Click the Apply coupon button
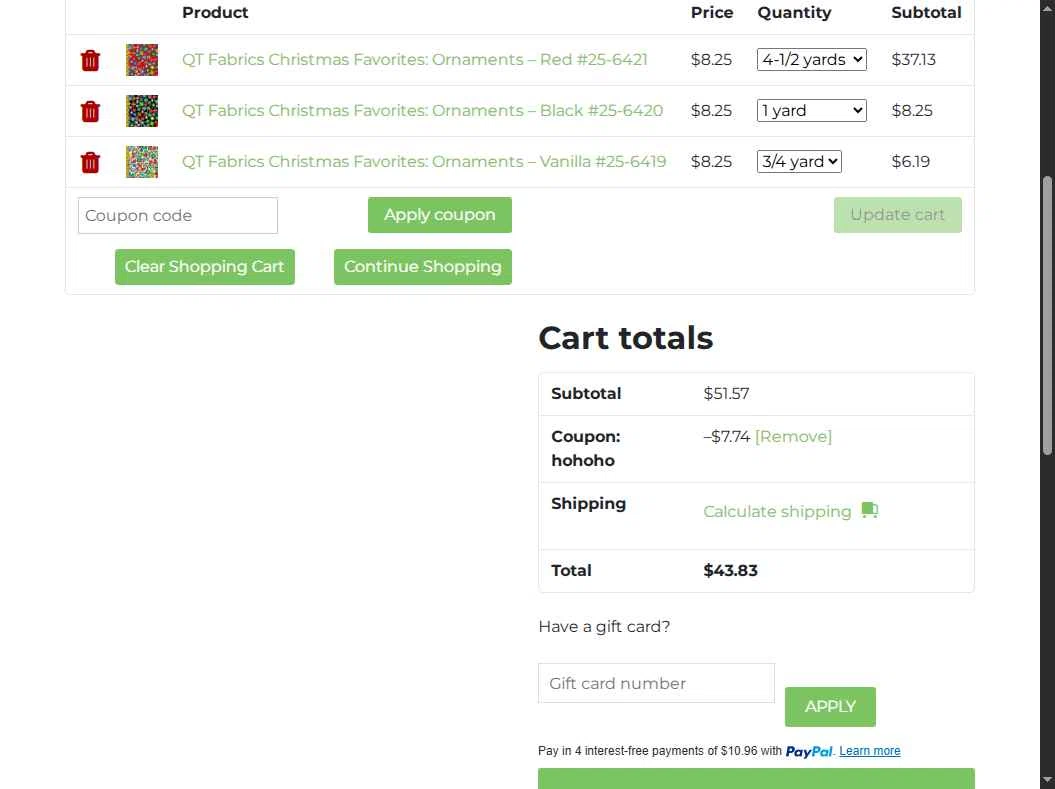The image size is (1055, 789). point(440,215)
